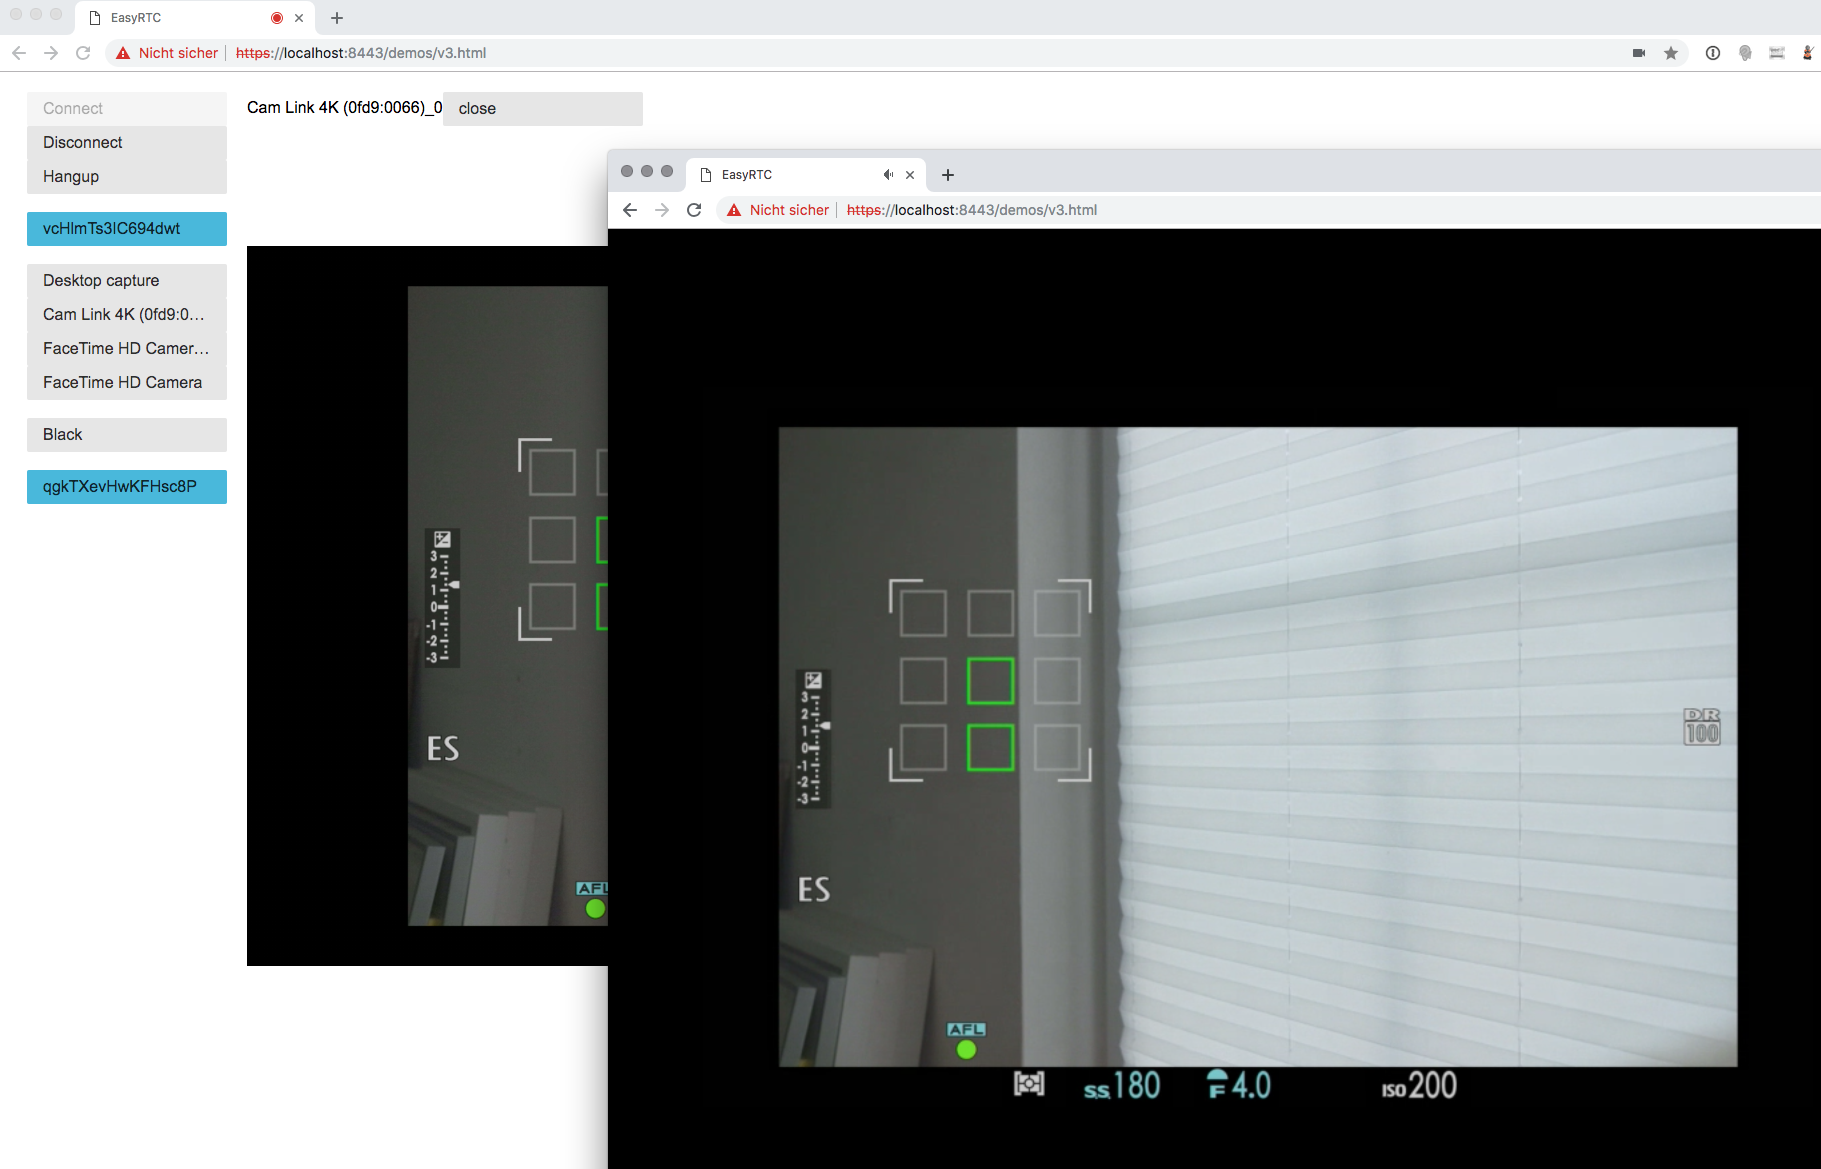Click the Cam Link 4K (0fd9:0066)_0 label

pyautogui.click(x=344, y=108)
